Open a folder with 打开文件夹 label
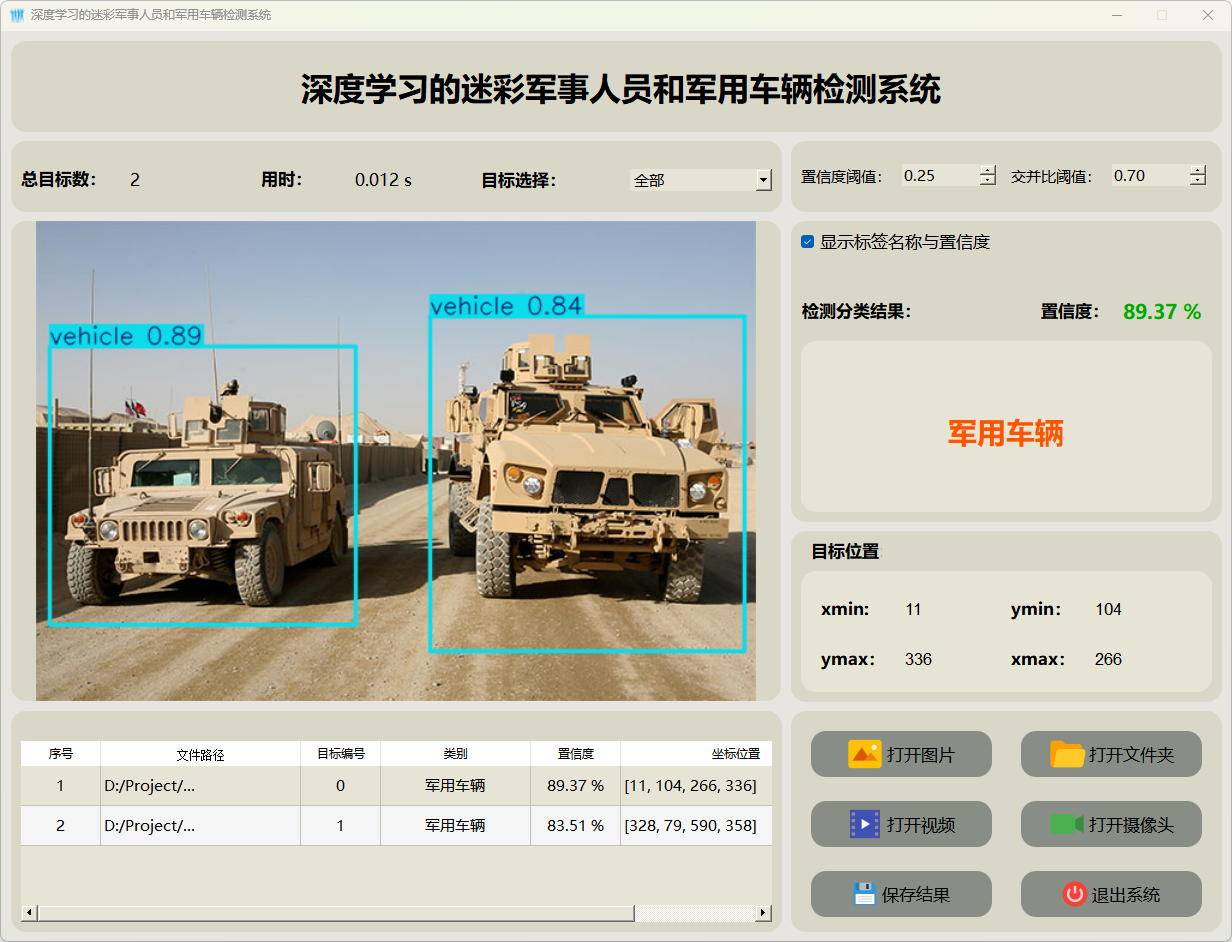 click(1131, 755)
